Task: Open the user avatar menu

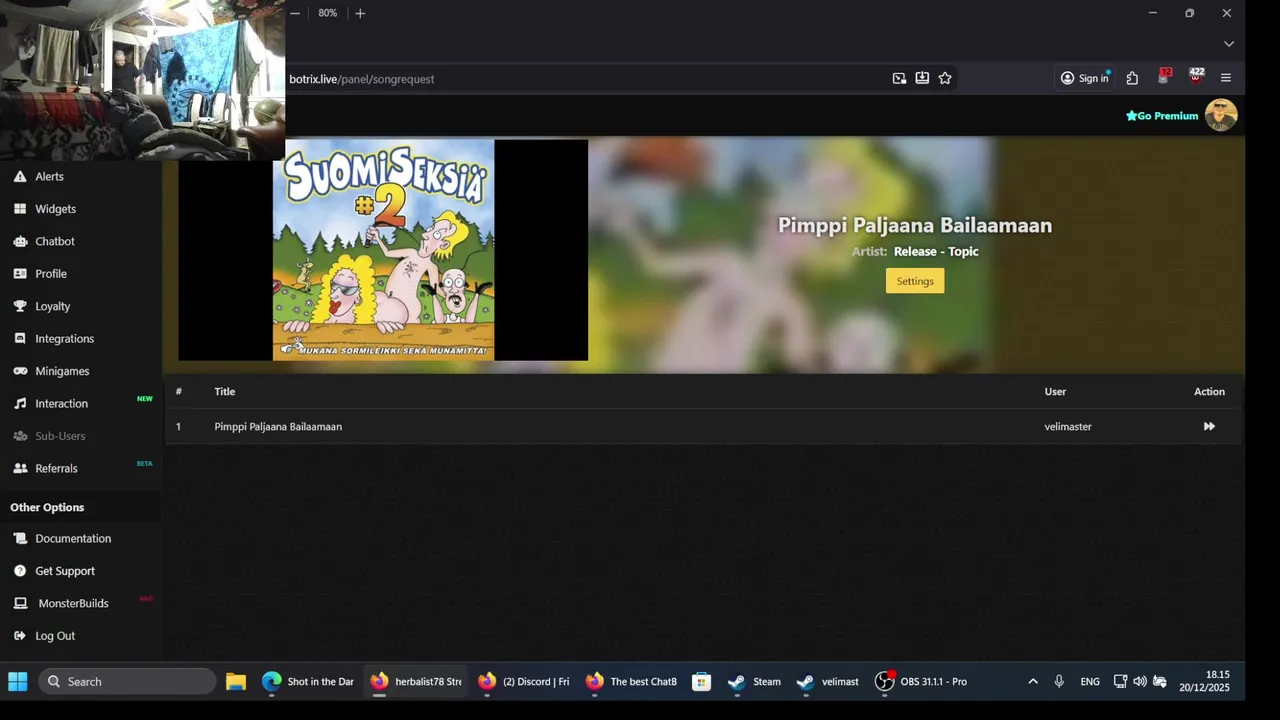Action: (1221, 115)
